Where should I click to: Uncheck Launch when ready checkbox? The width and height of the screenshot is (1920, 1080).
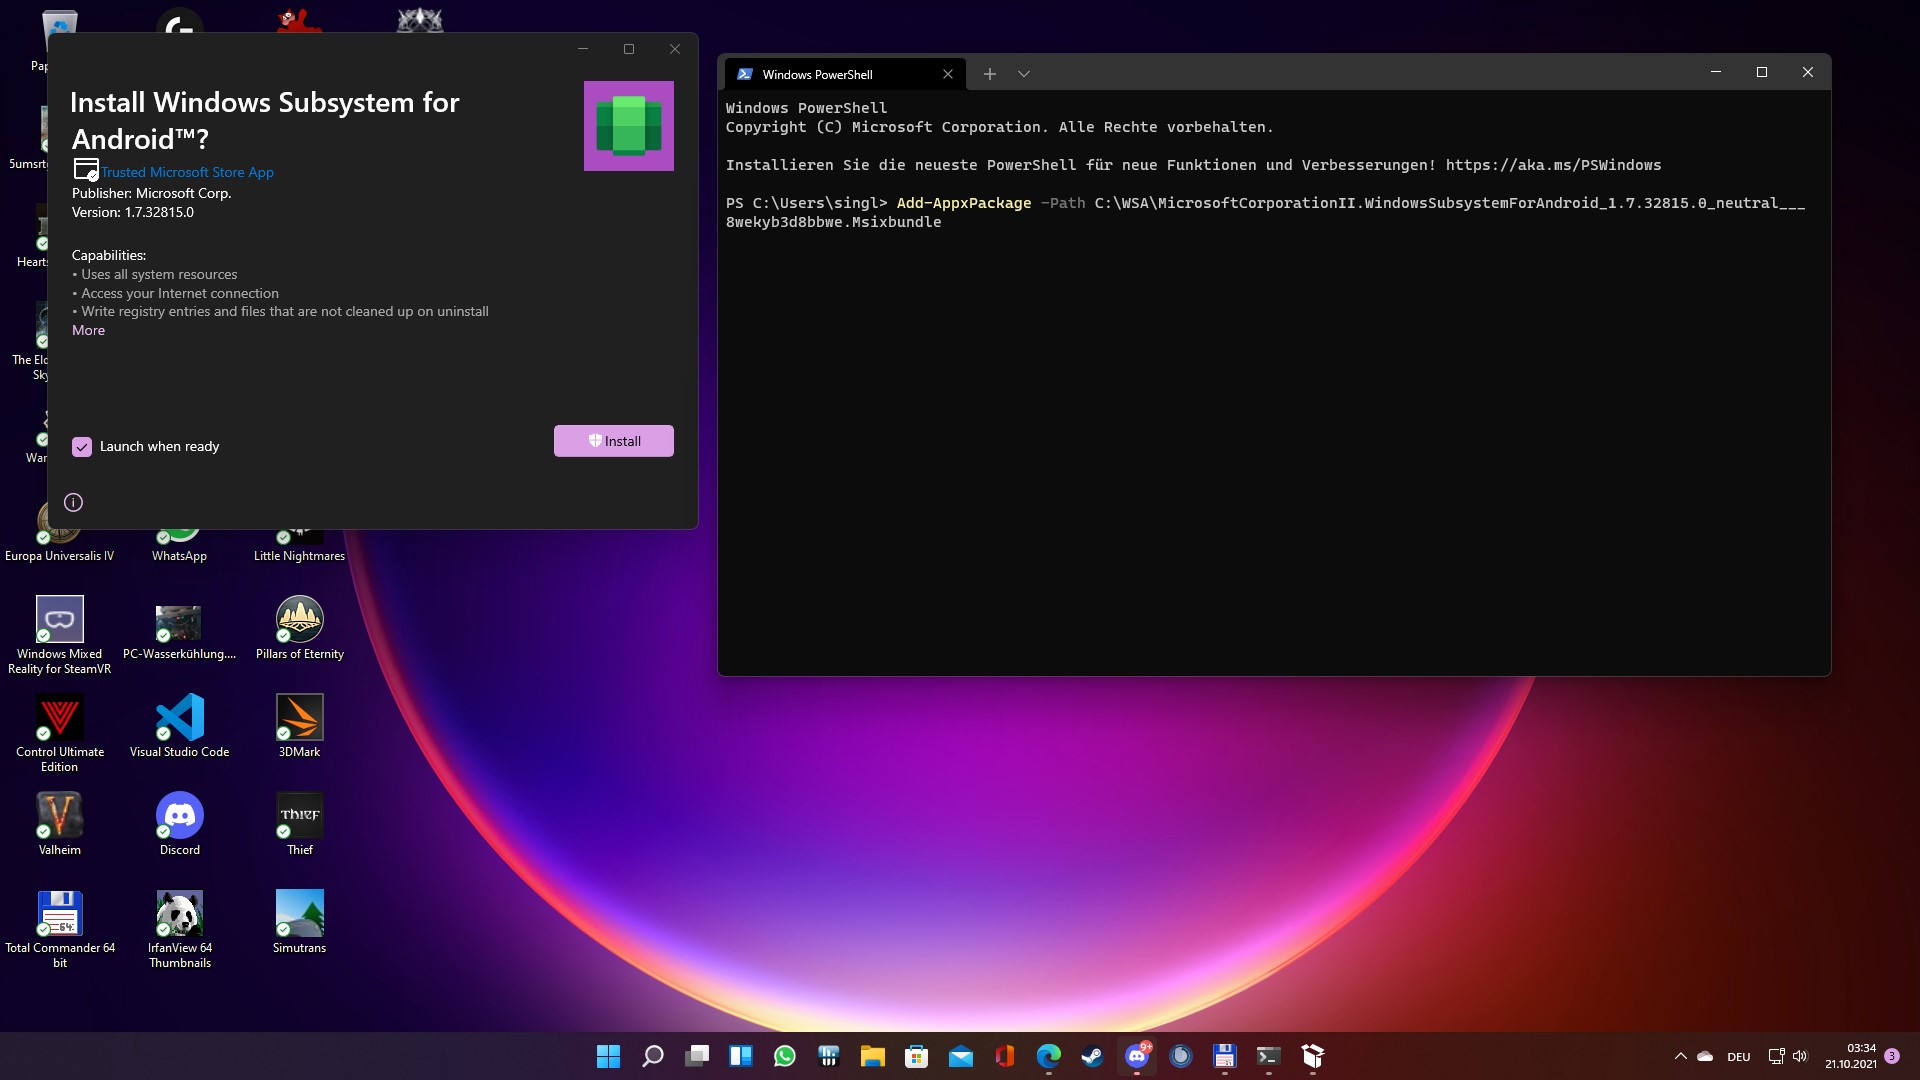(82, 447)
